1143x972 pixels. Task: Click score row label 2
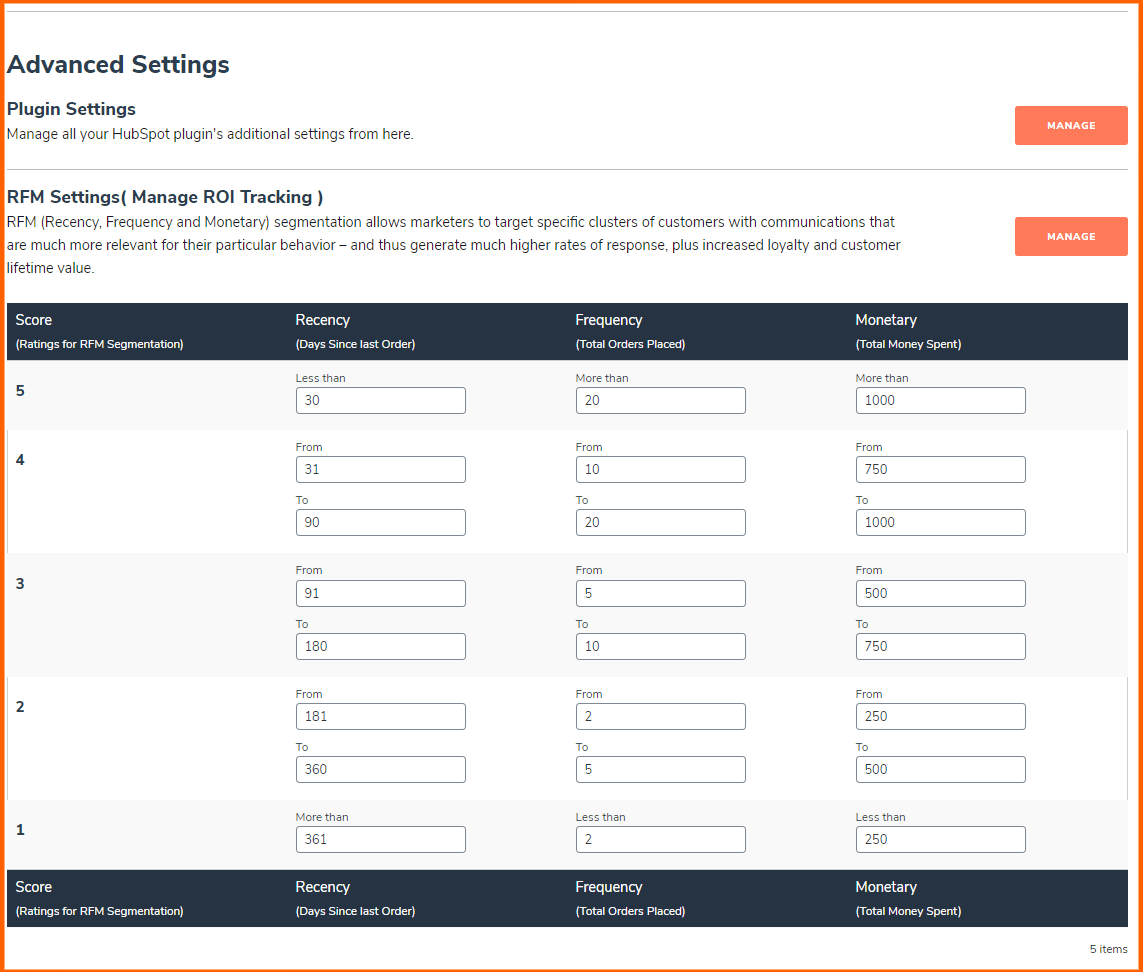click(x=20, y=707)
